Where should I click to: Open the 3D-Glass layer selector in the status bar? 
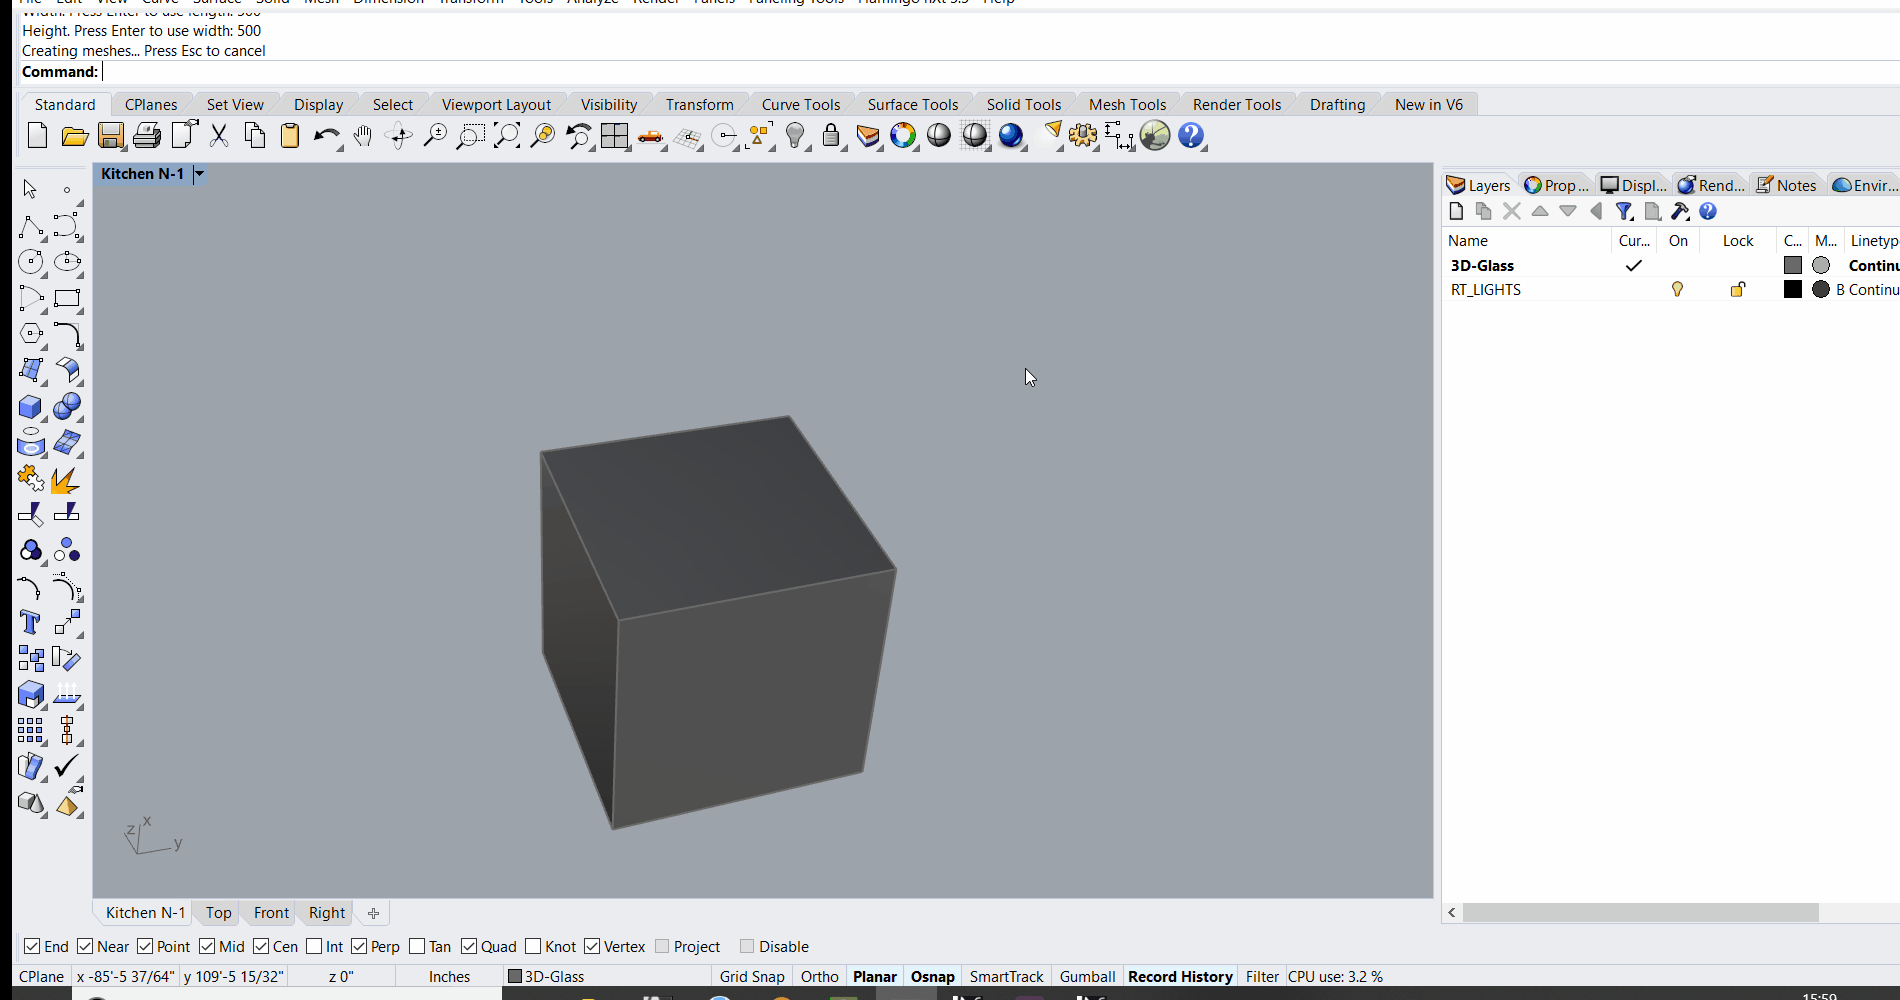[546, 976]
